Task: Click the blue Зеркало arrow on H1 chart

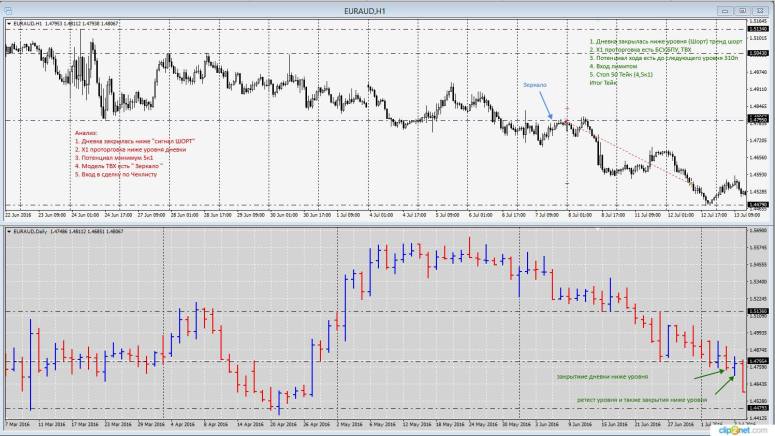Action: click(545, 106)
